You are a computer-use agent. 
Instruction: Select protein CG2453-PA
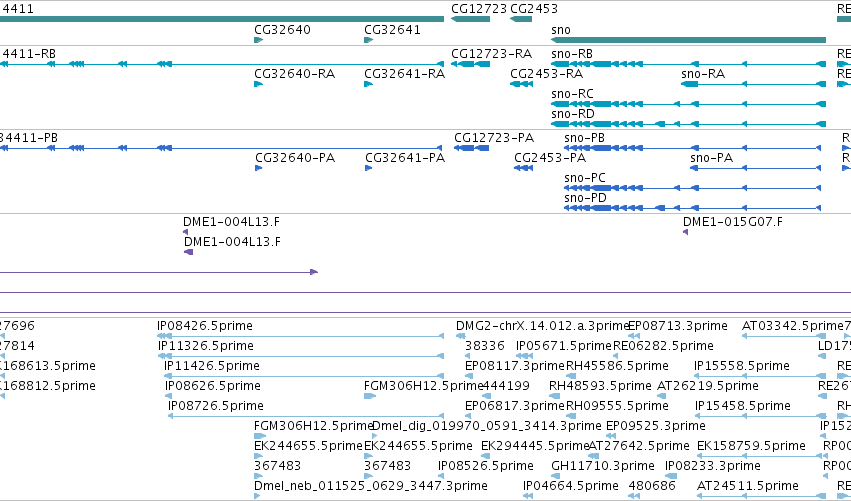click(524, 168)
